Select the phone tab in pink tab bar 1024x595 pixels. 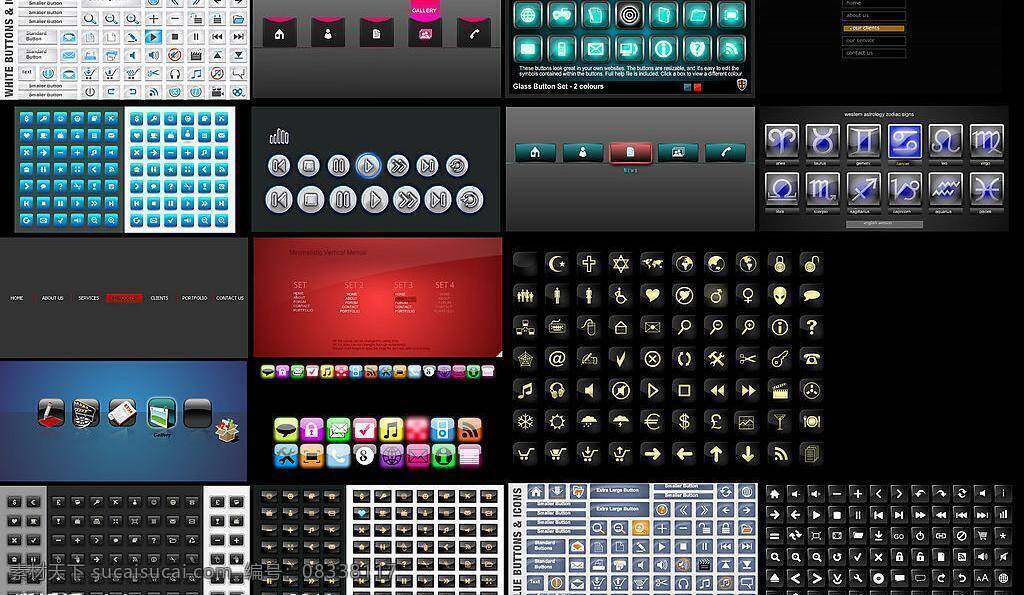pyautogui.click(x=474, y=33)
